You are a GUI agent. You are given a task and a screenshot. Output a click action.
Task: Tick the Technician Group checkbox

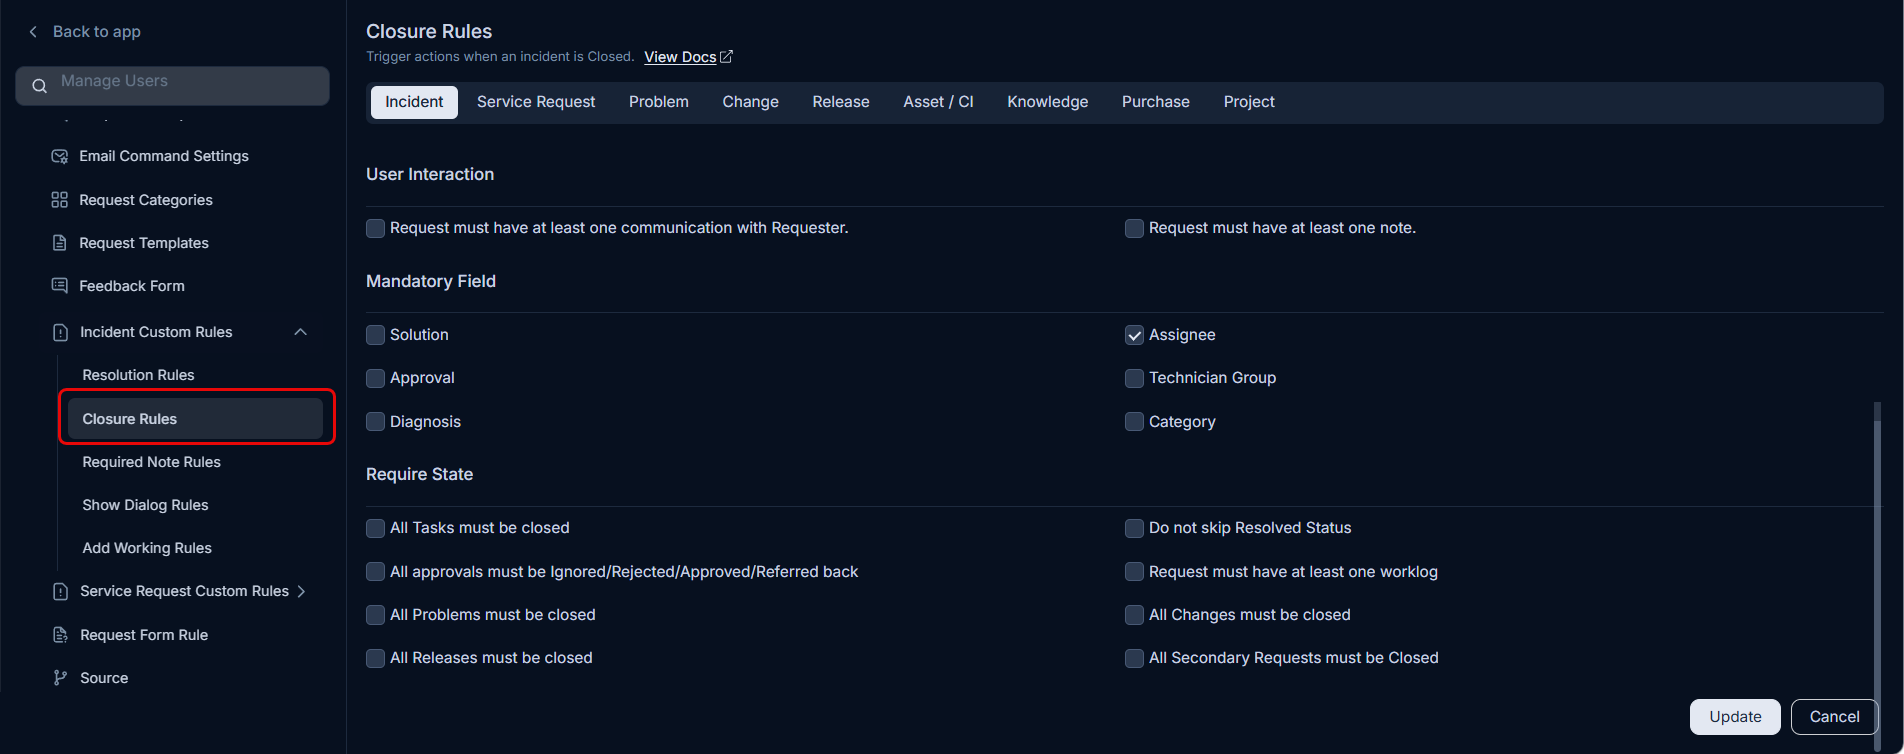pos(1135,378)
